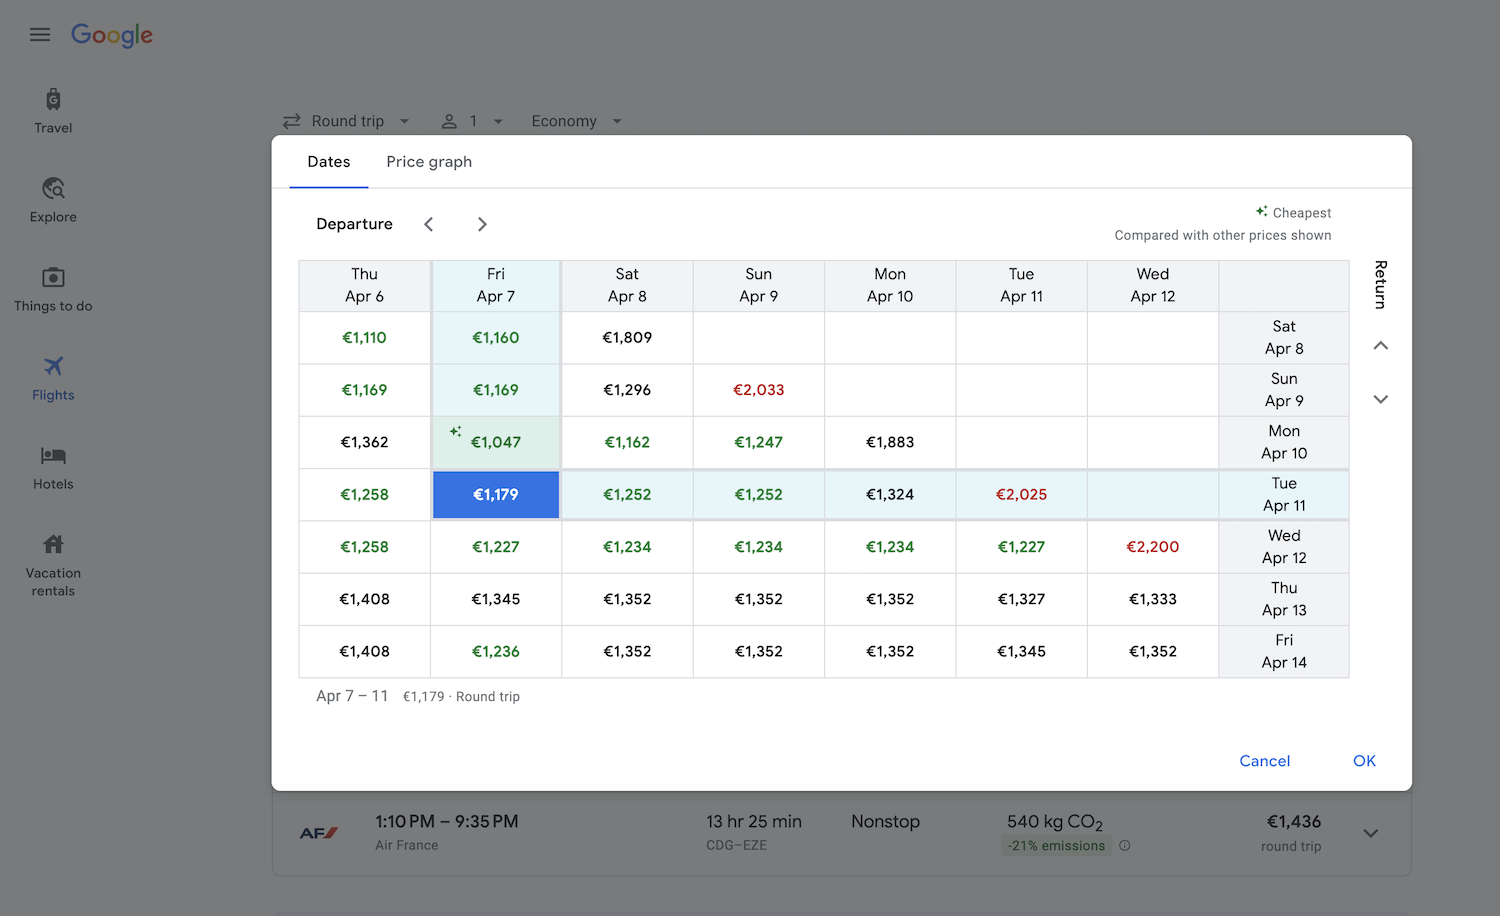The image size is (1500, 916).
Task: Open Things to do section
Action: 53,289
